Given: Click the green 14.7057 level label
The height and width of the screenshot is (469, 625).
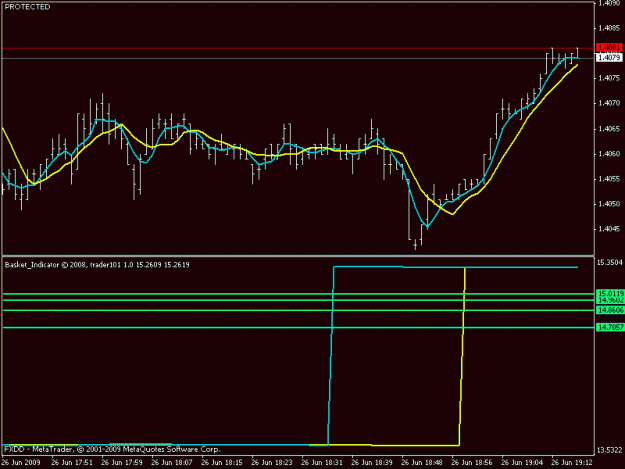Looking at the screenshot, I should click(610, 327).
